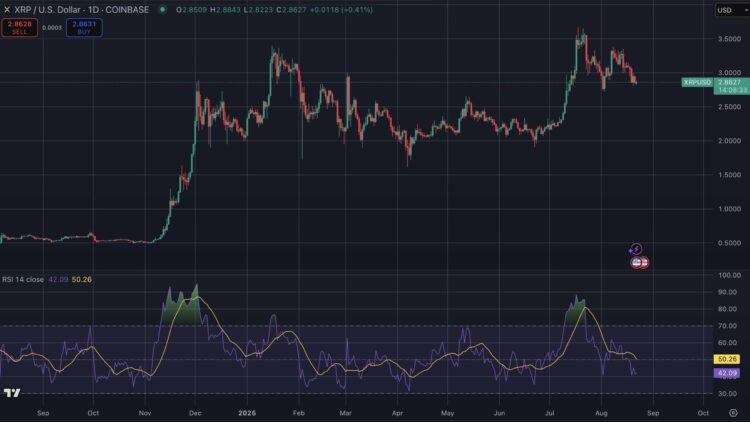This screenshot has height=422, width=750.
Task: Close the chart with the X icon
Action: 7,10
